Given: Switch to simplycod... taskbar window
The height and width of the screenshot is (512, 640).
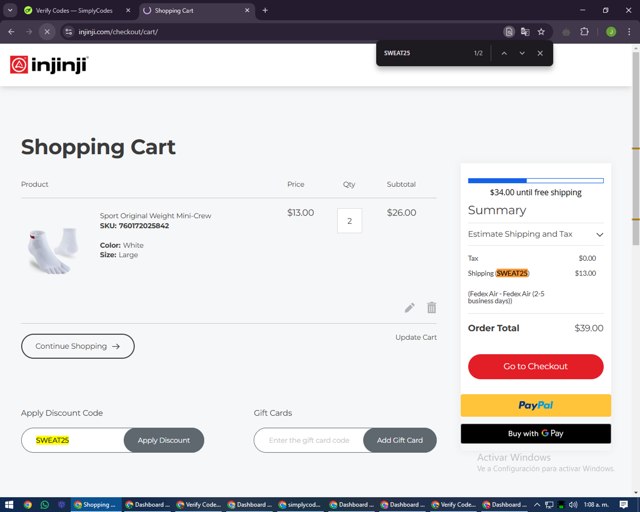Looking at the screenshot, I should coord(301,505).
